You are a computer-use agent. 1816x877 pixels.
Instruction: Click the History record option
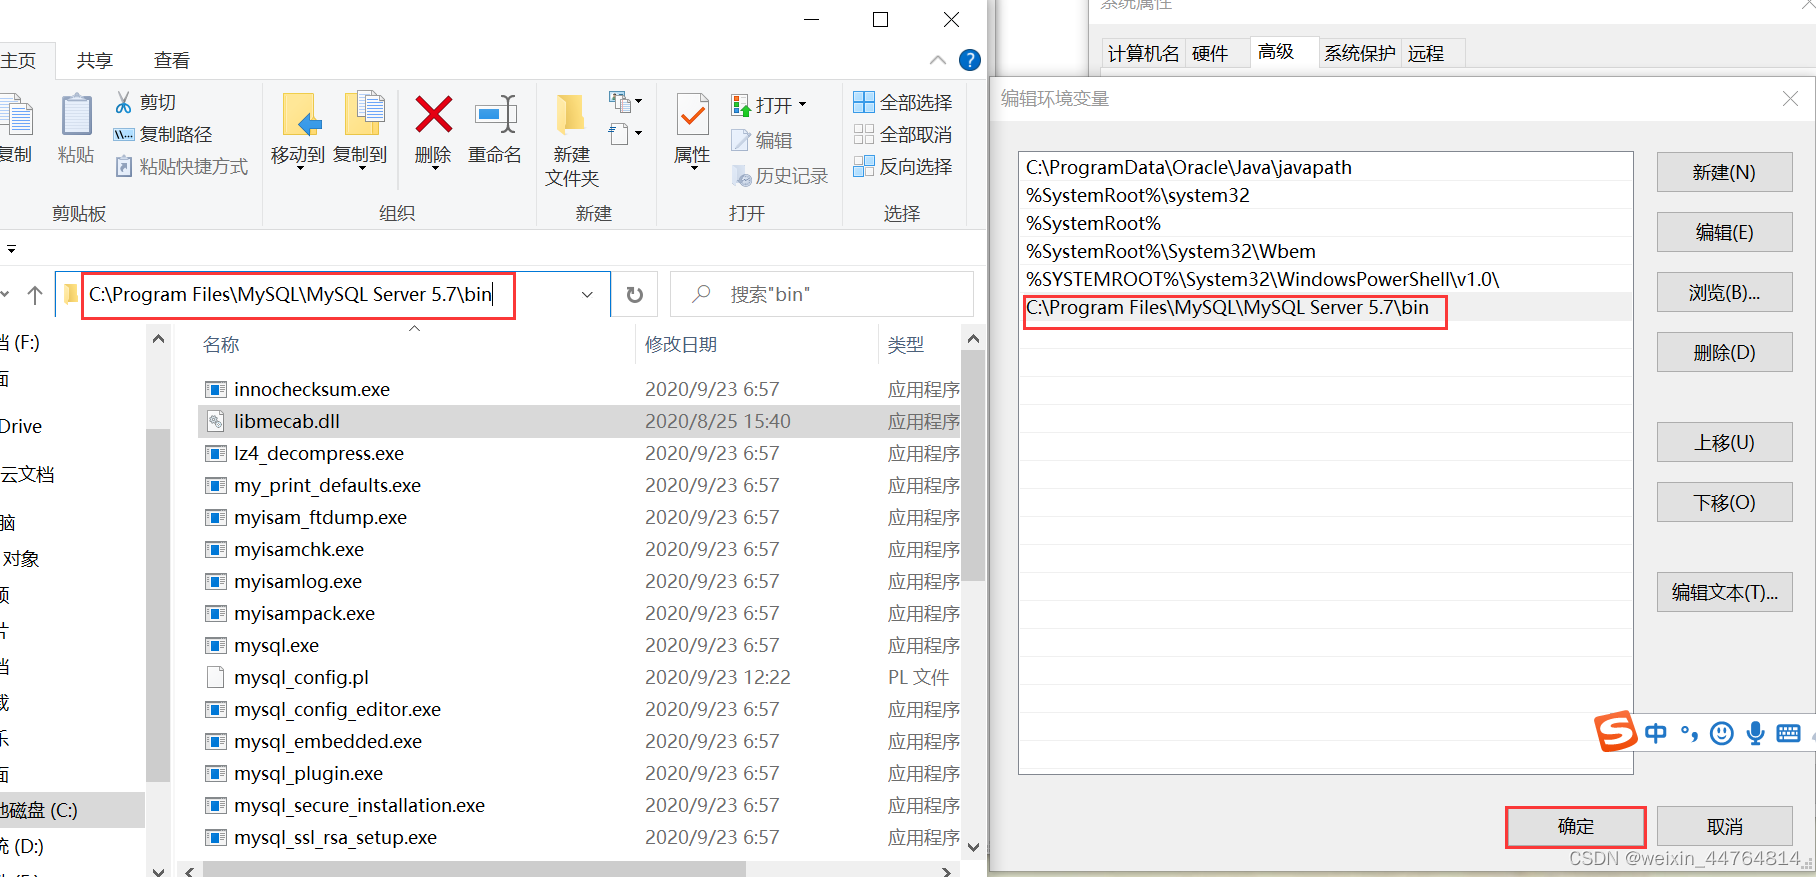click(x=780, y=176)
